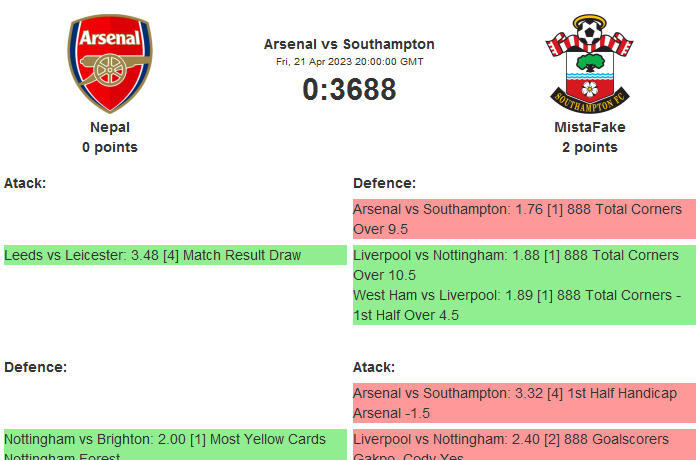Click the match date Fri, 21 Apr 2023

click(x=349, y=61)
